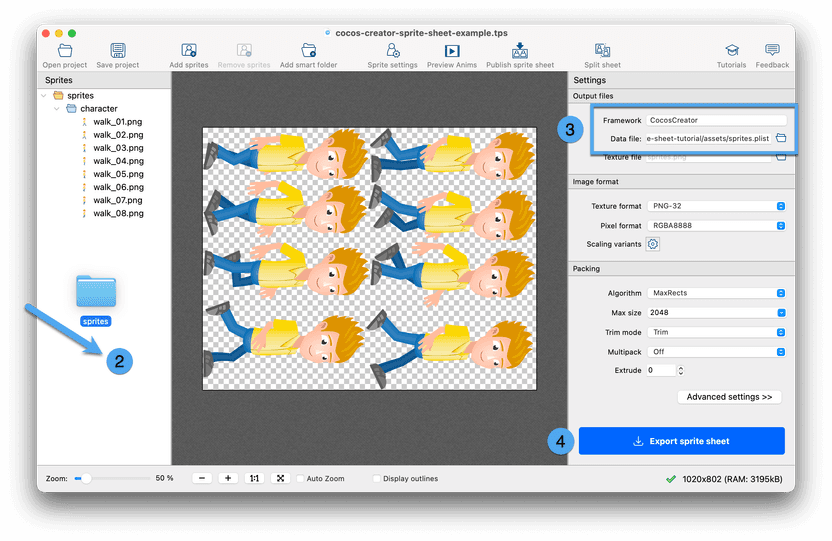This screenshot has height=541, width=832.
Task: Click the Data file path field
Action: [708, 138]
